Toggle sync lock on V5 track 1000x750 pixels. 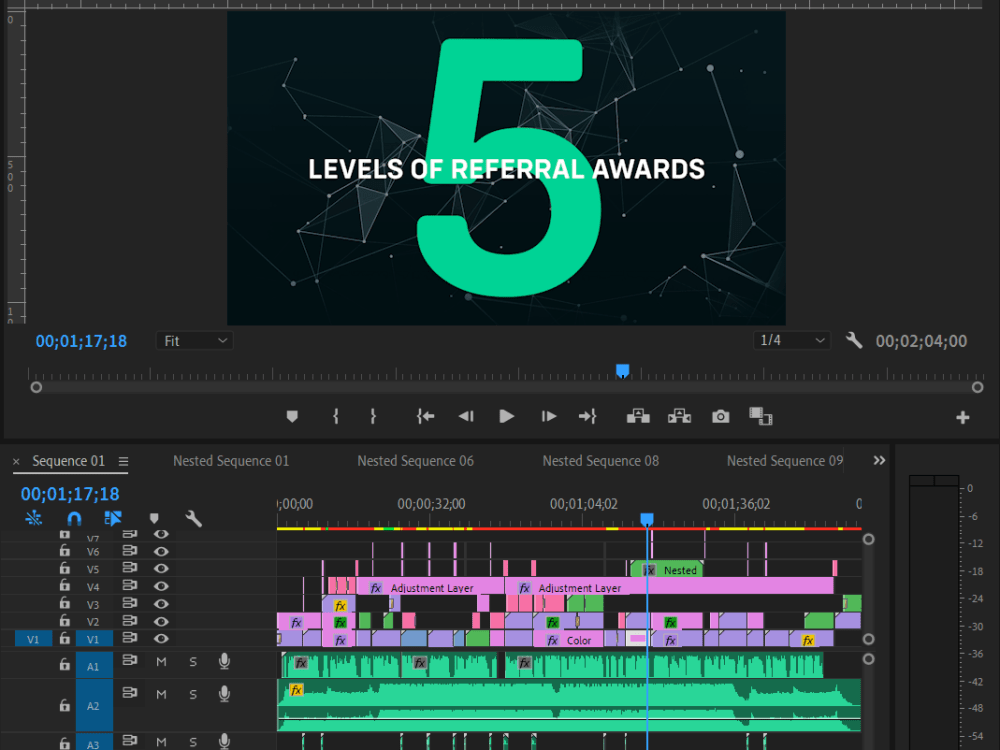[129, 568]
